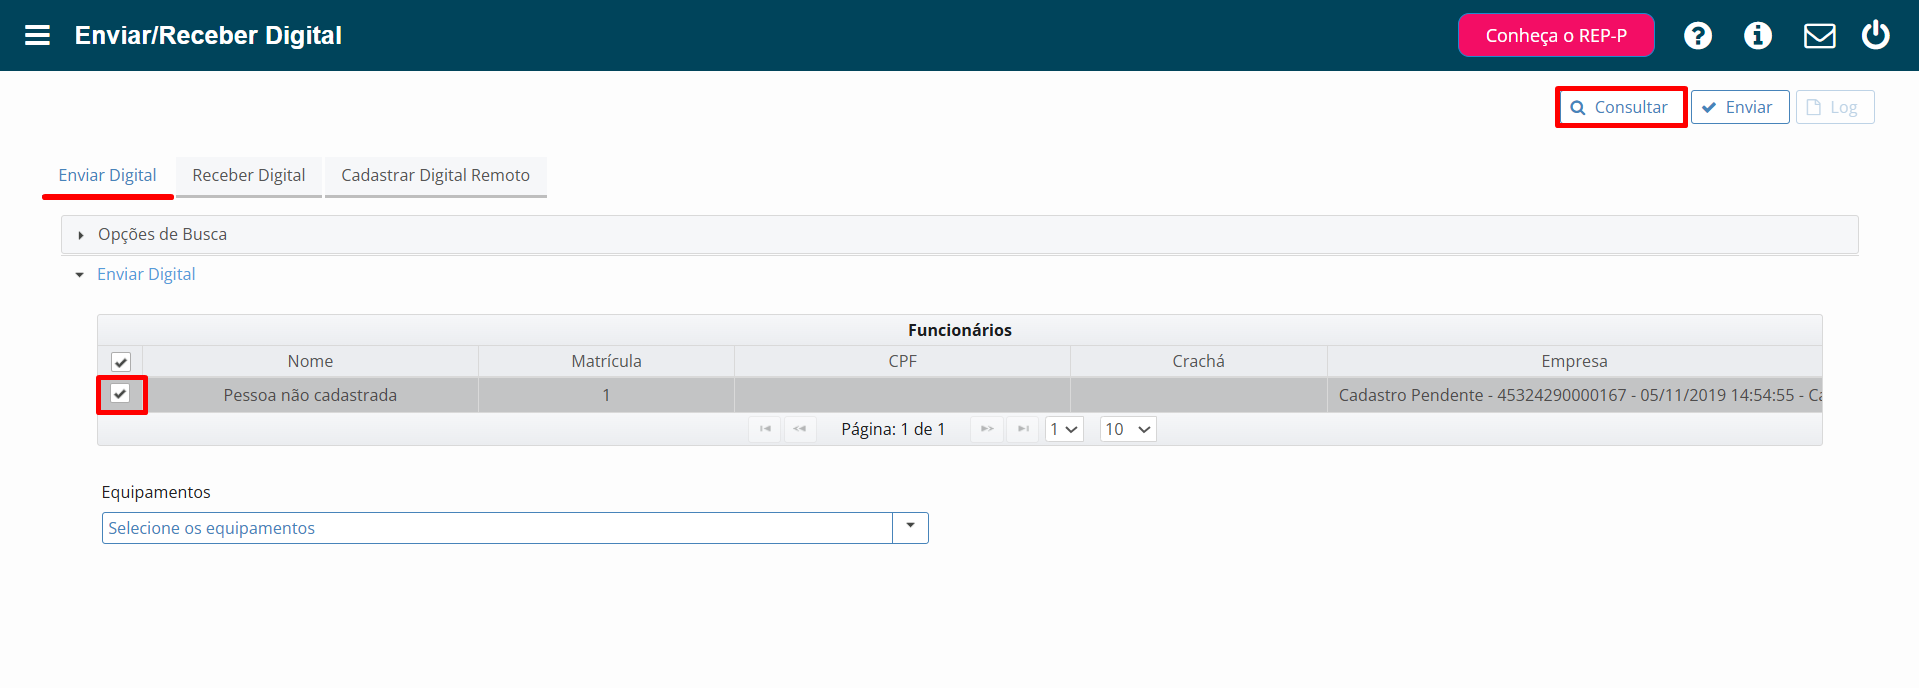Go to first page of Funcionários
The width and height of the screenshot is (1919, 688).
pyautogui.click(x=765, y=429)
